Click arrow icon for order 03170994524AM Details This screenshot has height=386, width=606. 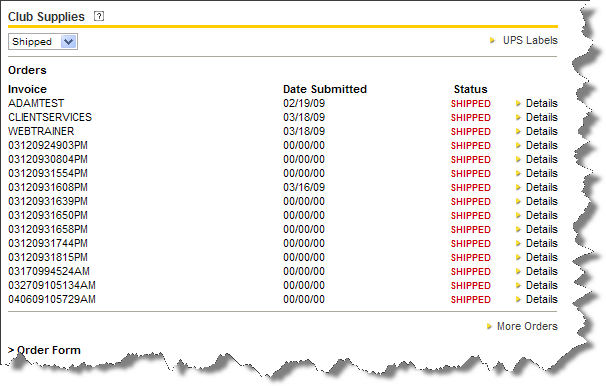519,271
